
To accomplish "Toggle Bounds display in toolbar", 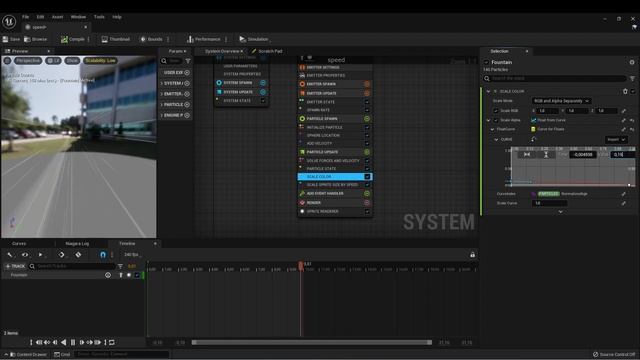I will (151, 39).
